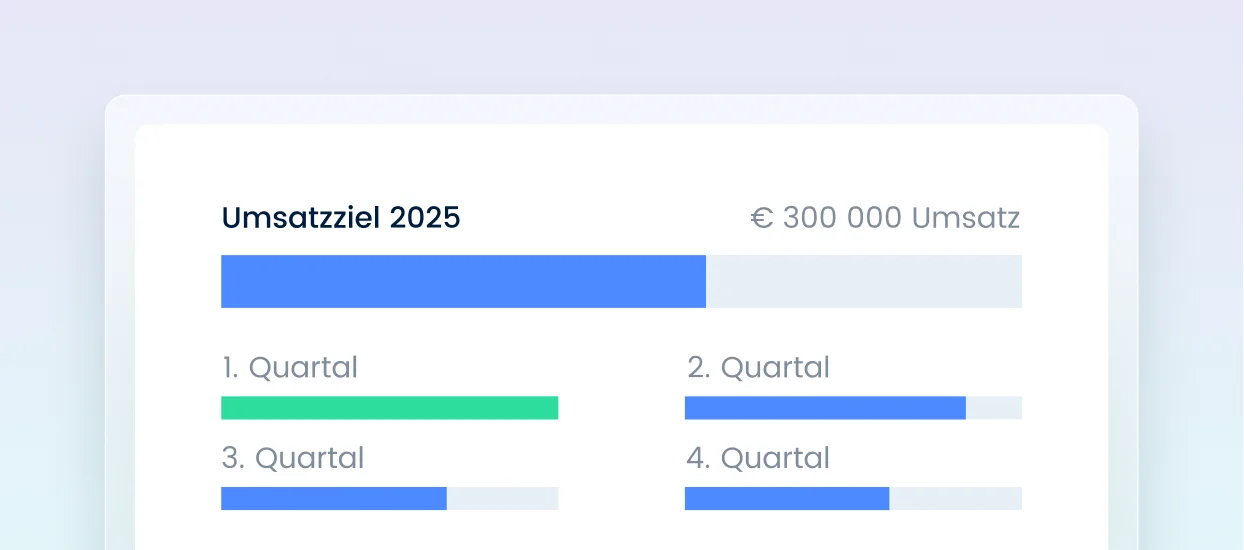Click the blue filled part of the 4. Quartal bar

pos(787,498)
